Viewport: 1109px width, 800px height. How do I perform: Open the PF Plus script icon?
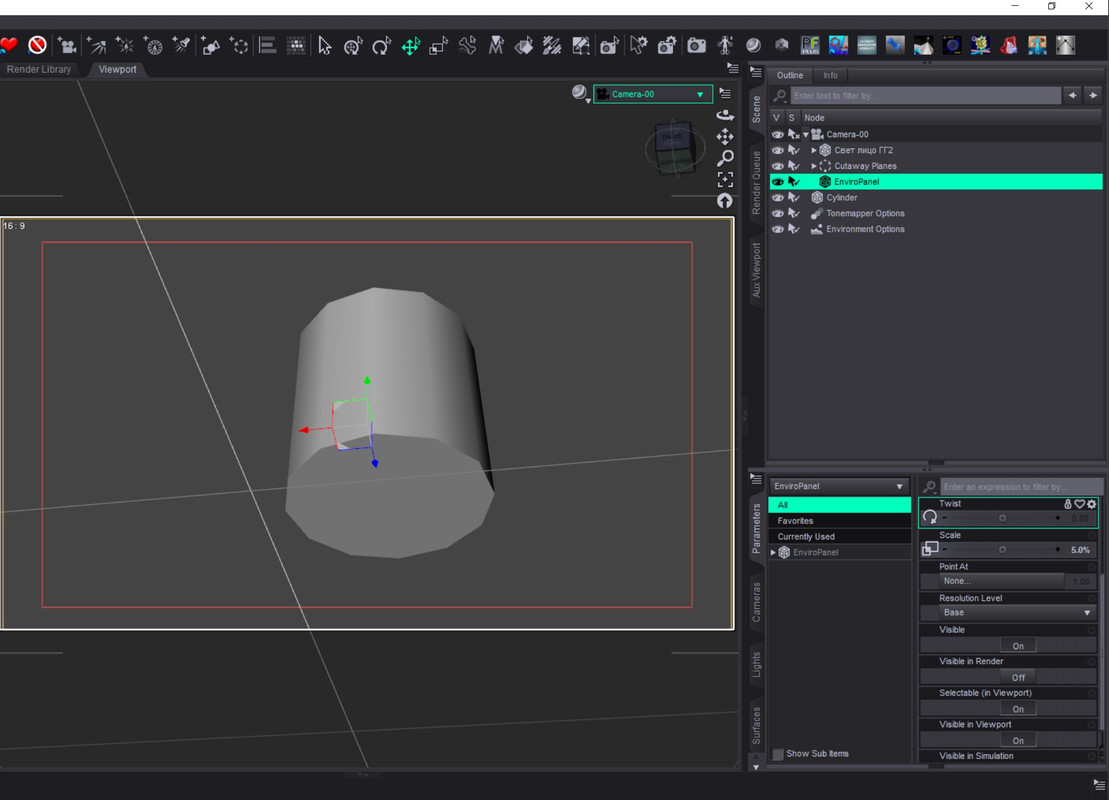pyautogui.click(x=810, y=46)
